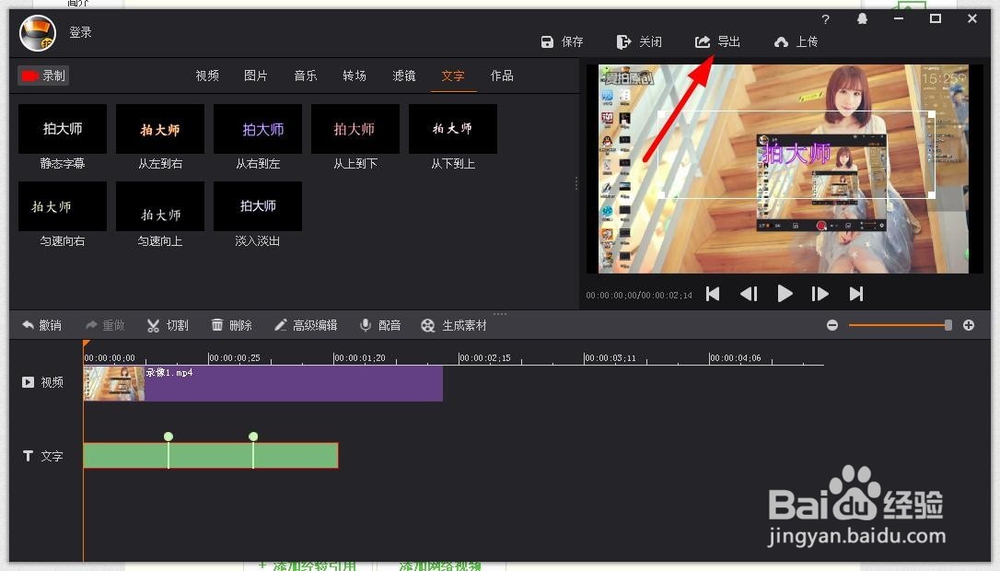This screenshot has height=571, width=1000.
Task: Select the 静态字幕 text preset
Action: pyautogui.click(x=62, y=130)
